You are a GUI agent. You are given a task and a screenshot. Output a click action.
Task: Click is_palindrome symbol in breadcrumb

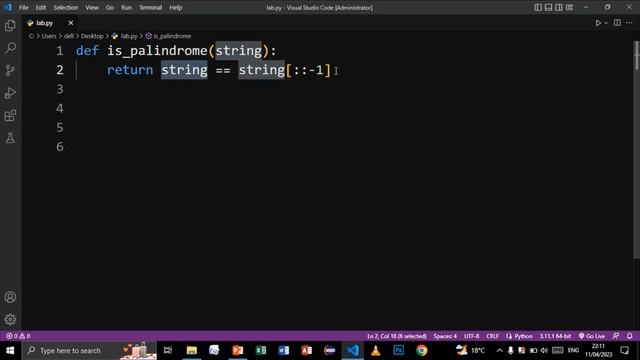click(x=172, y=36)
